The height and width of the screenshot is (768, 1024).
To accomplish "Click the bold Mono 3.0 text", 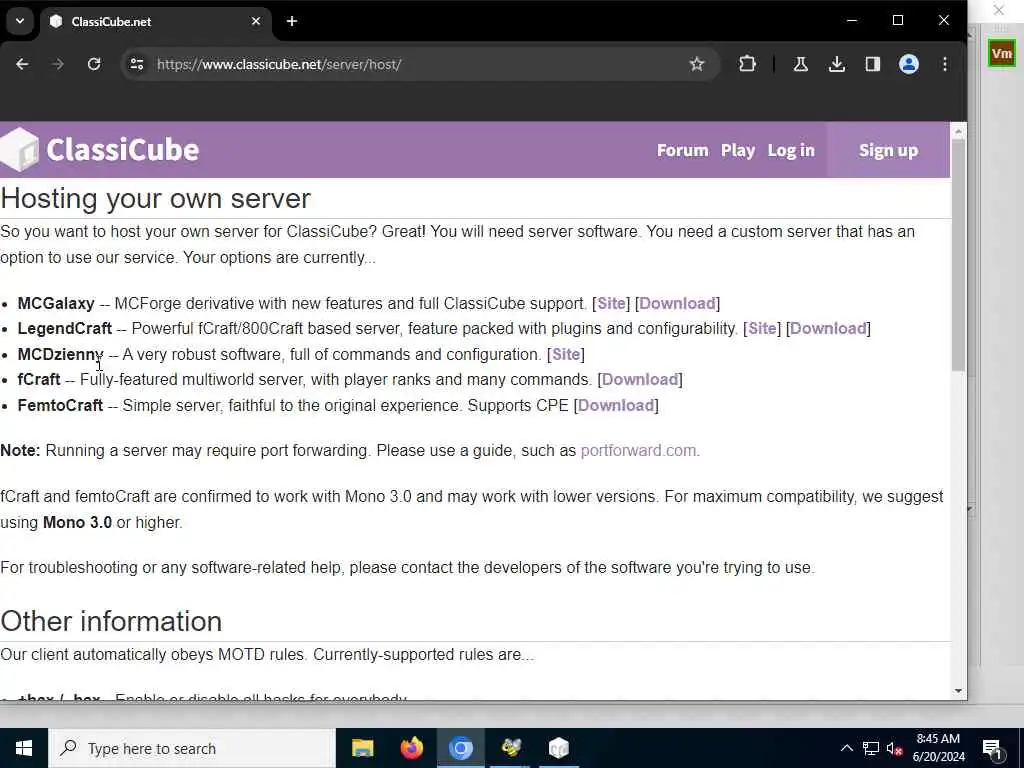I will 77,522.
